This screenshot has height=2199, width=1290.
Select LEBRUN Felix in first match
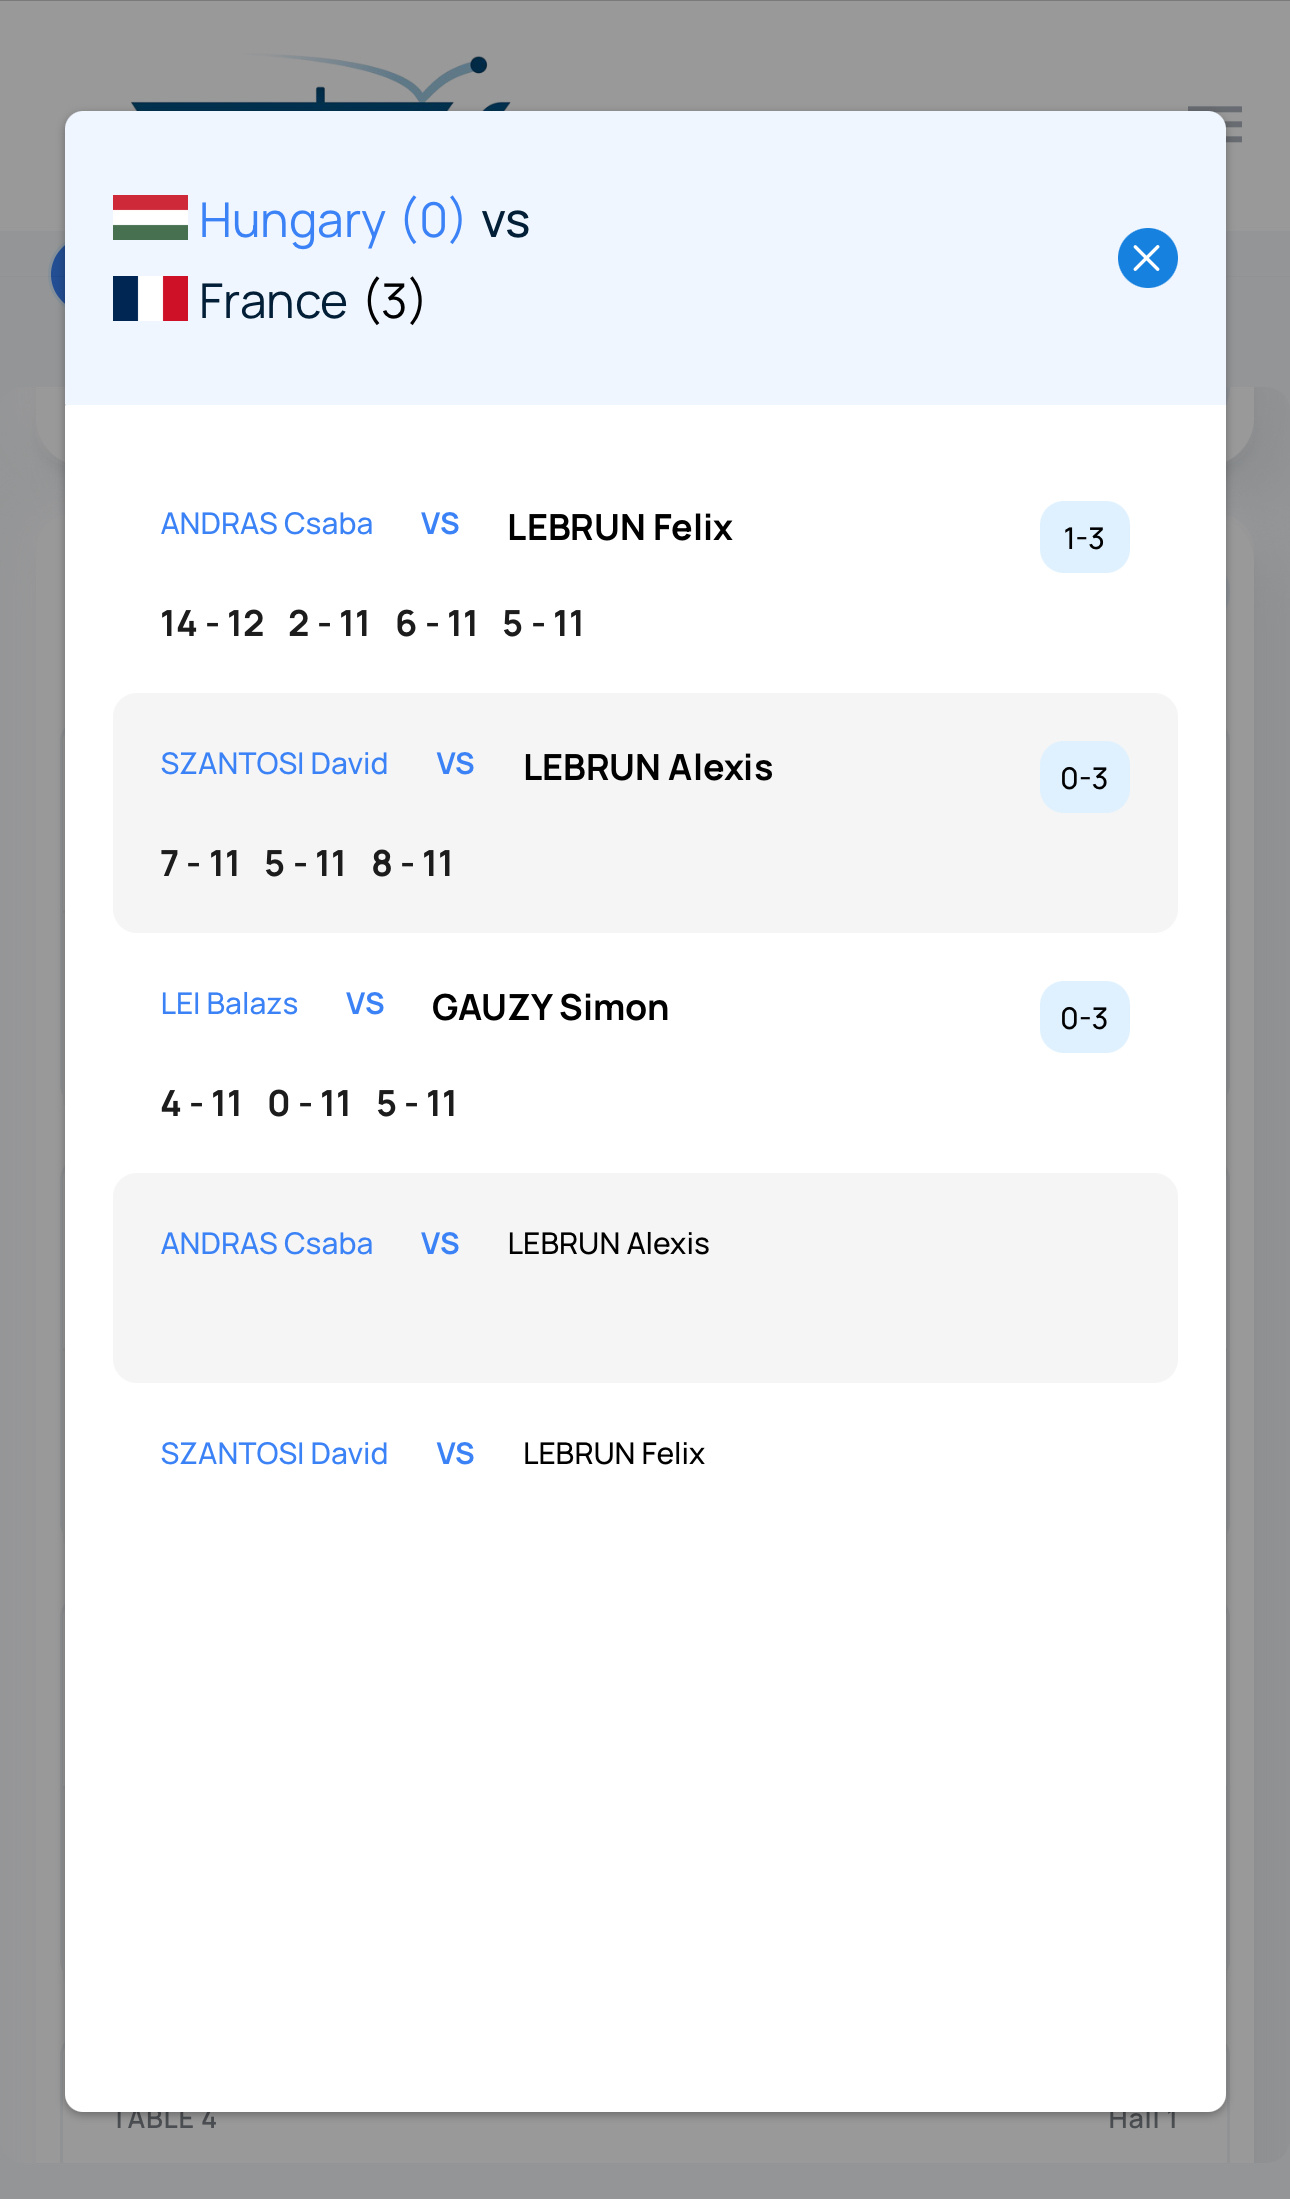(x=620, y=527)
